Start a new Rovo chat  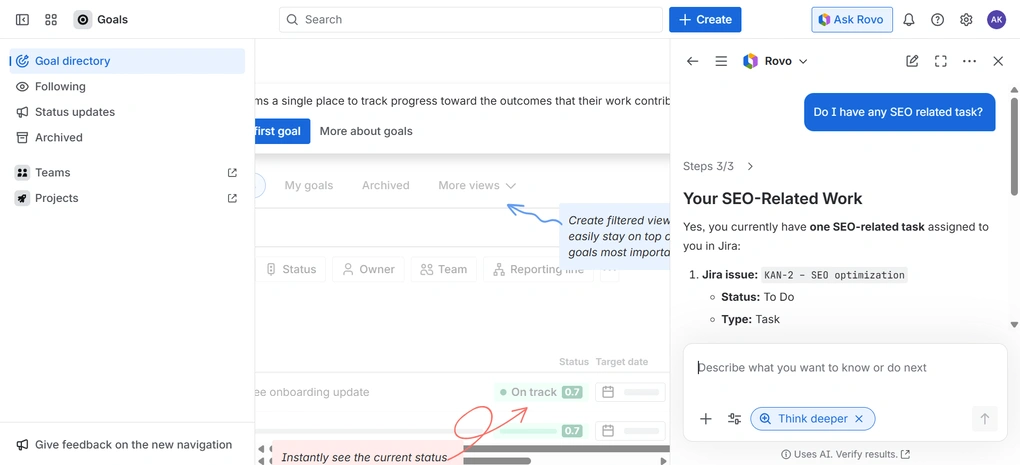(912, 61)
